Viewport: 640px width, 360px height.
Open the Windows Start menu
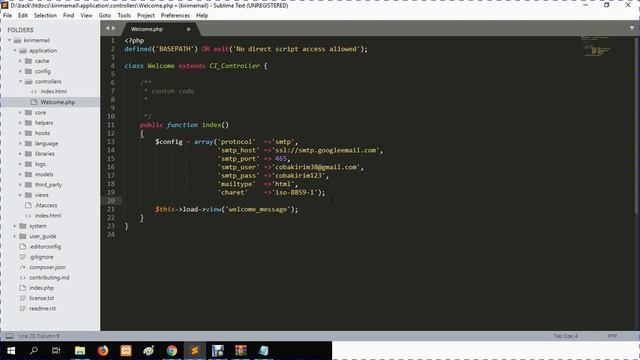[11, 351]
